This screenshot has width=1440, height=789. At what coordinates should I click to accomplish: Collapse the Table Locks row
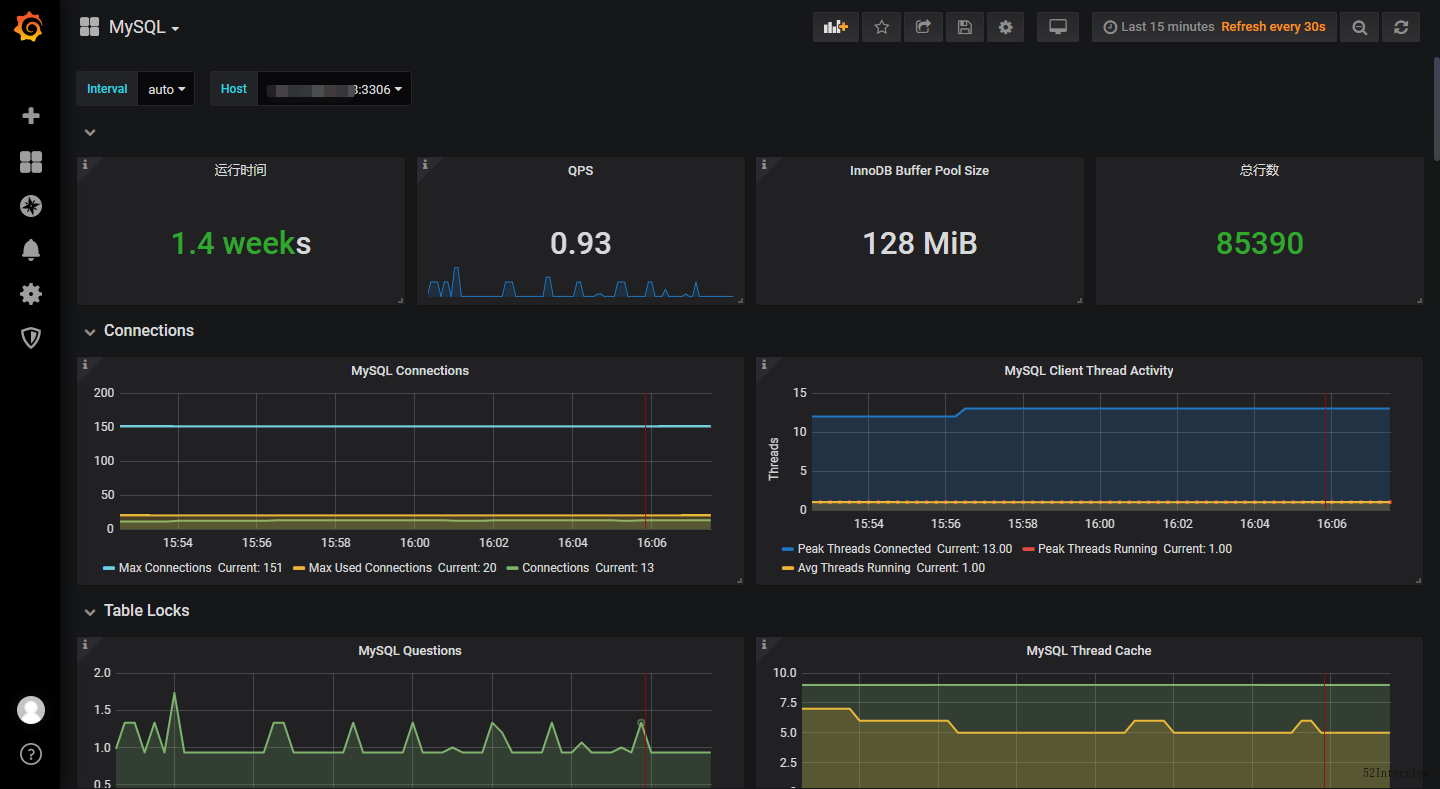136,611
